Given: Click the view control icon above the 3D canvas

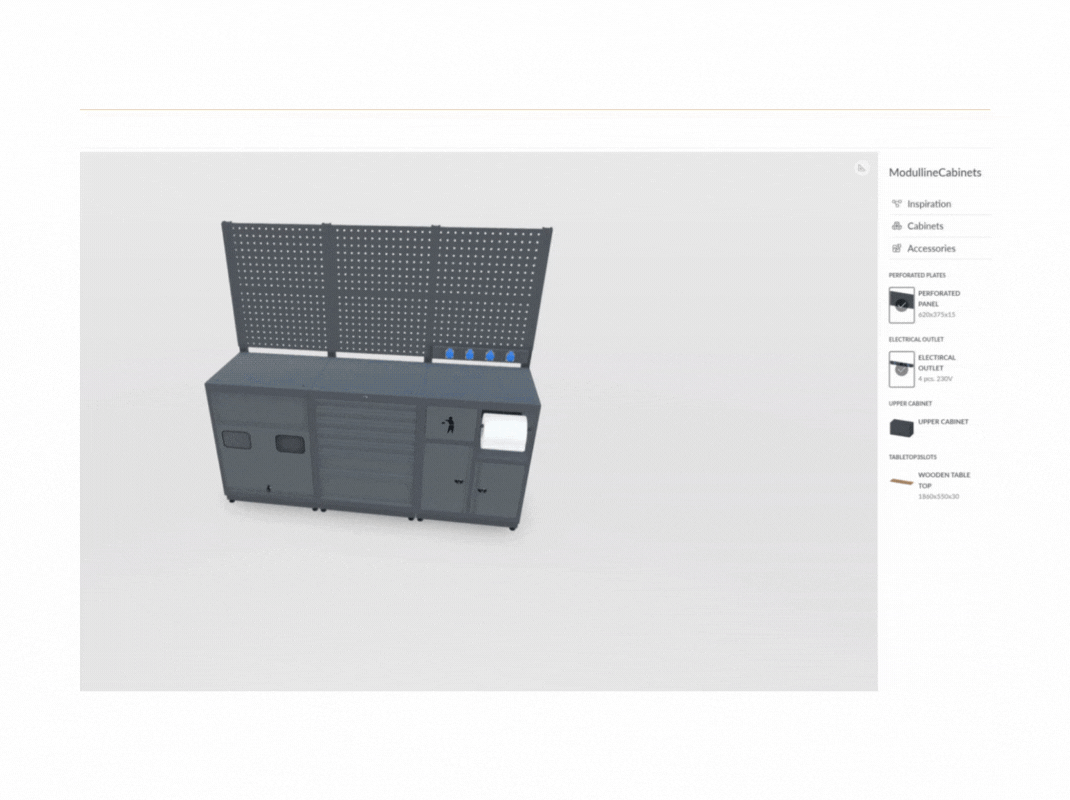Looking at the screenshot, I should (861, 168).
